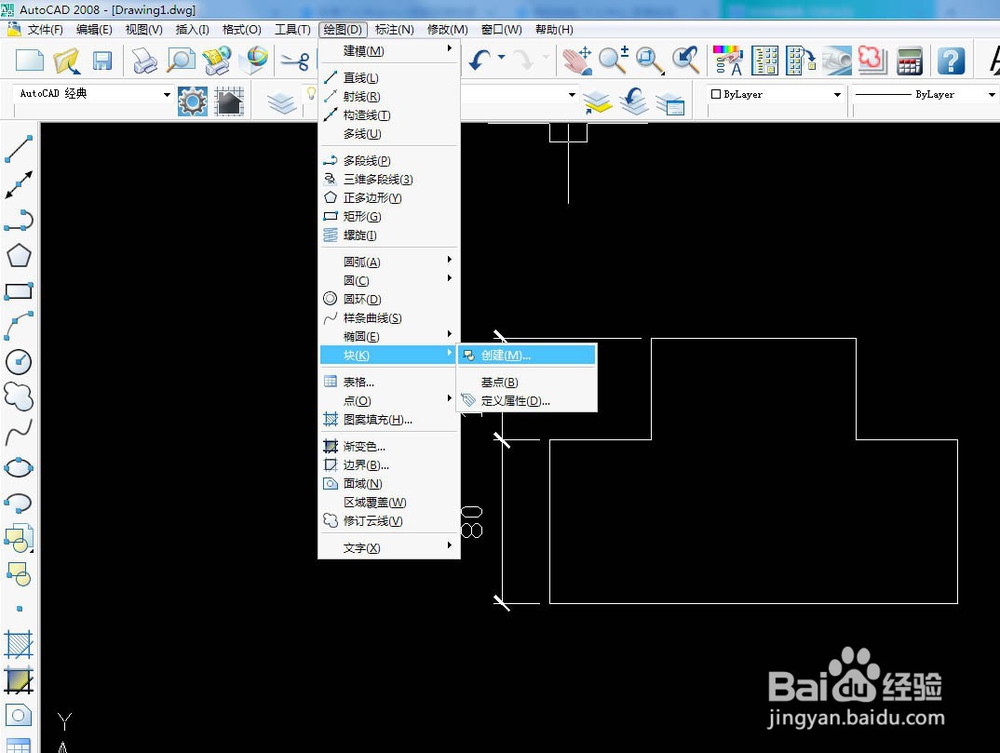
Task: Expand 圆弧(A) submenu
Action: tap(389, 262)
